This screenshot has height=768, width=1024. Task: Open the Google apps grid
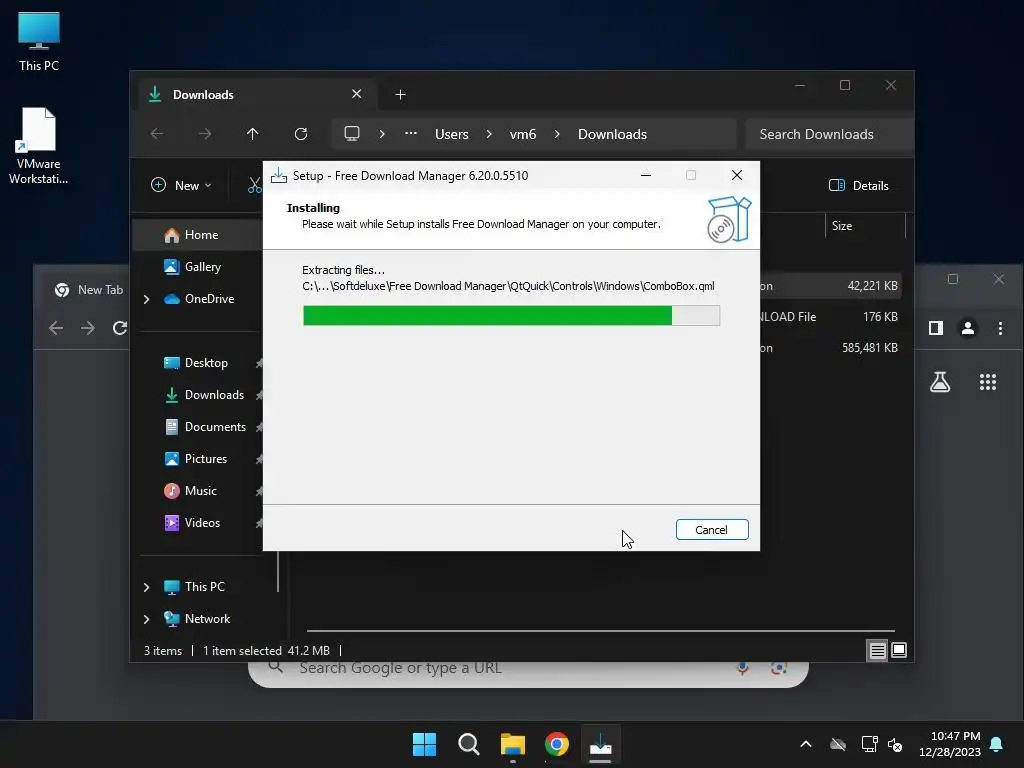coord(988,382)
